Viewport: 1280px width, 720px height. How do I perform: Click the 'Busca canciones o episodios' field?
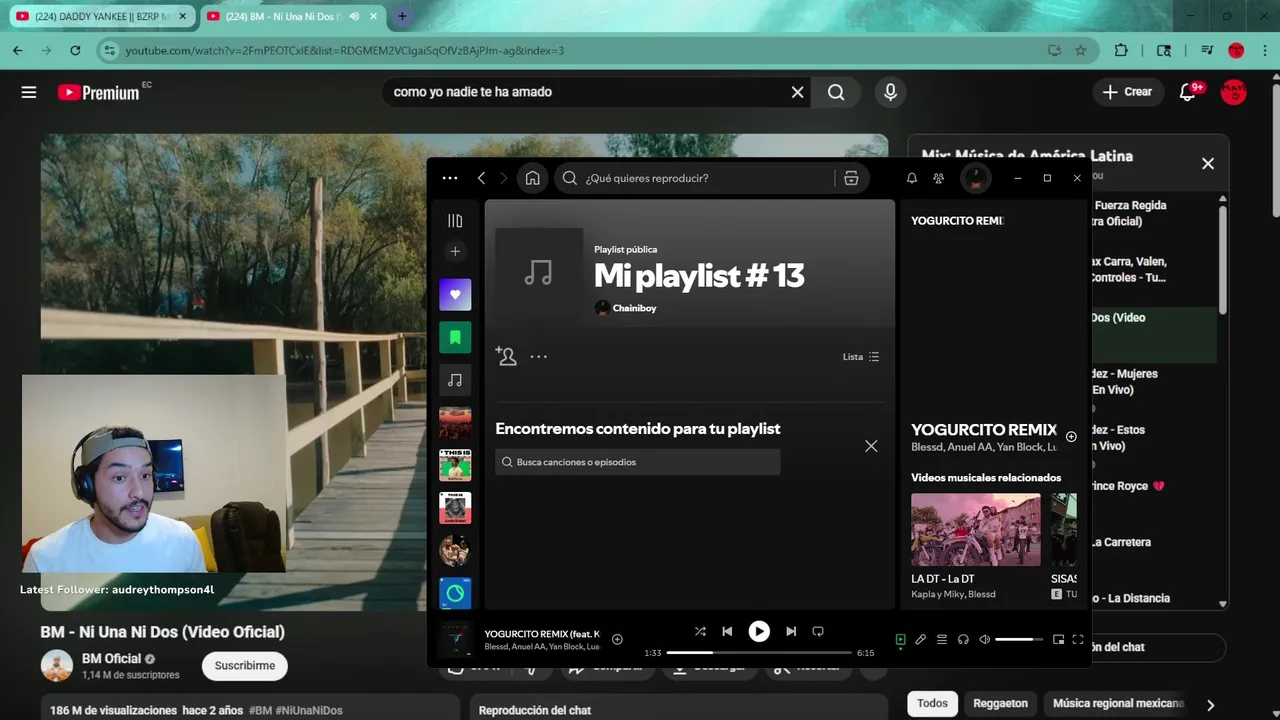[x=638, y=462]
